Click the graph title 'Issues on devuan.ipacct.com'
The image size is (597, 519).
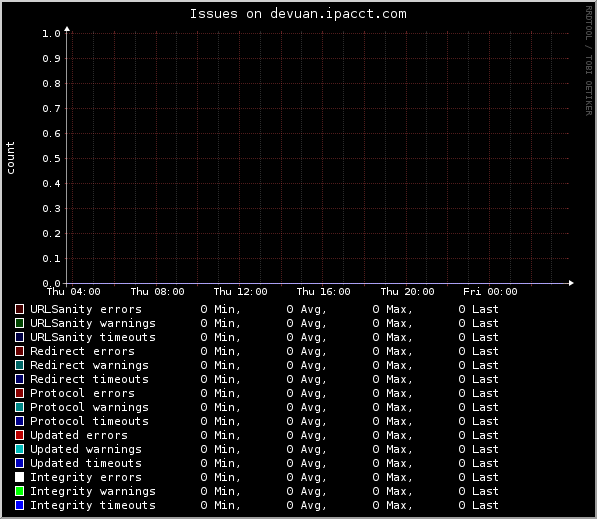(x=298, y=14)
